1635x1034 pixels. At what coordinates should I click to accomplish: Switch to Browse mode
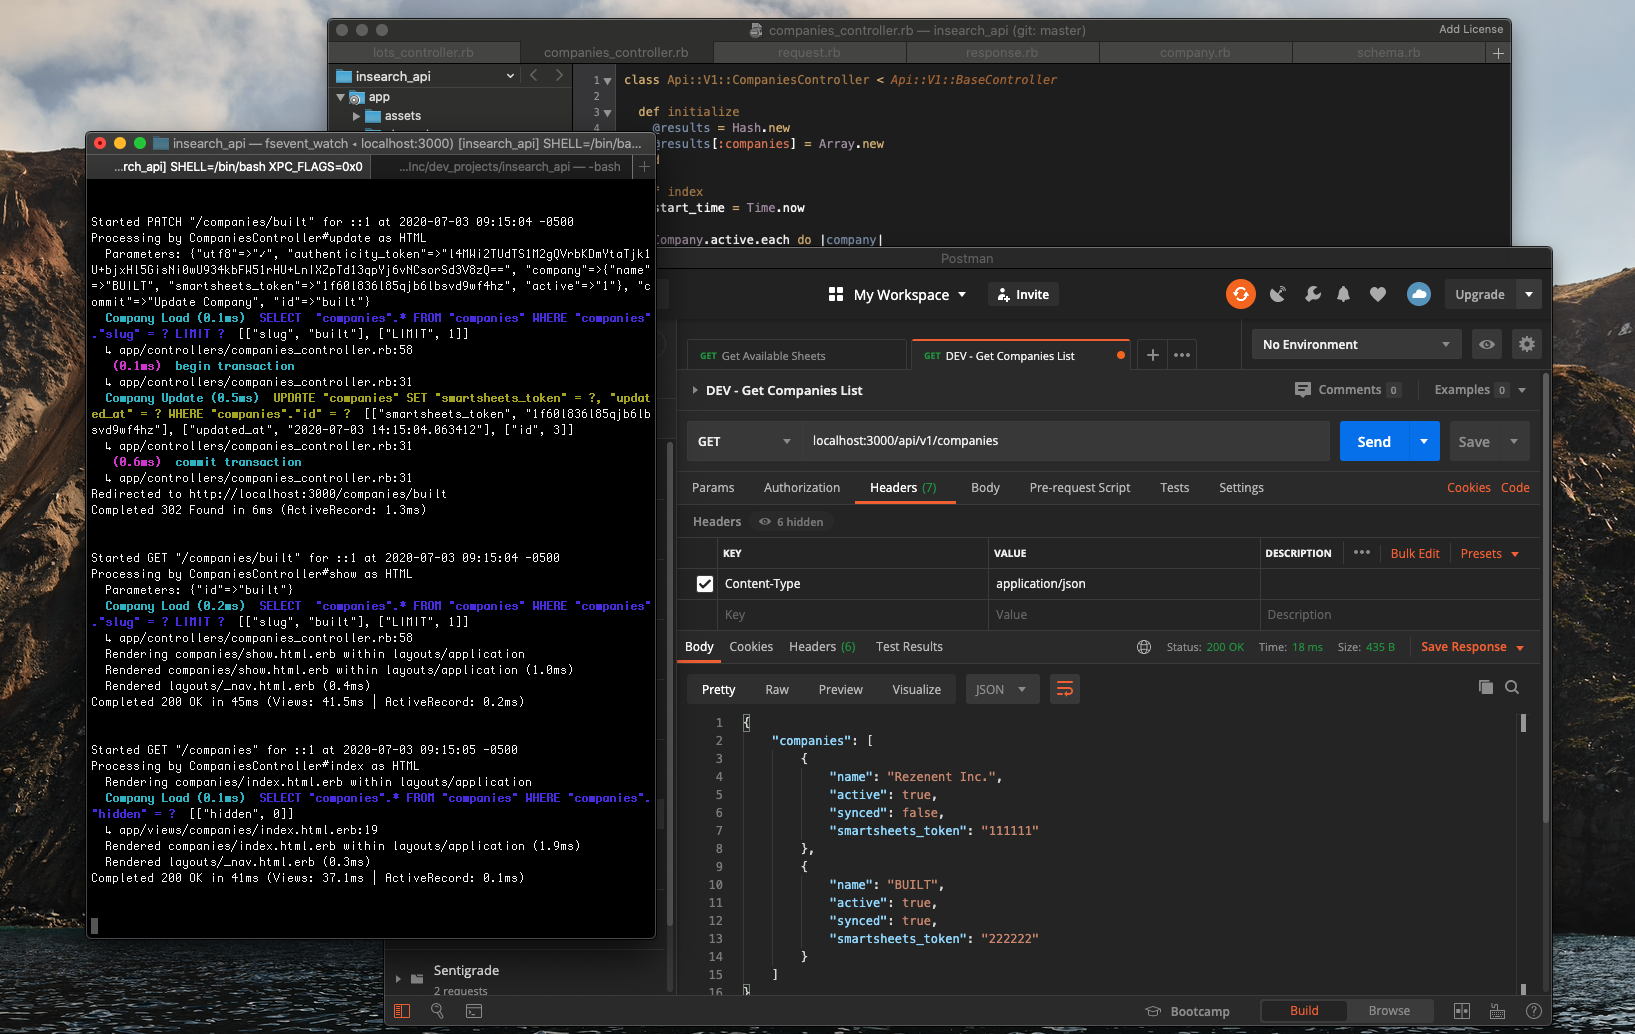point(1388,1011)
